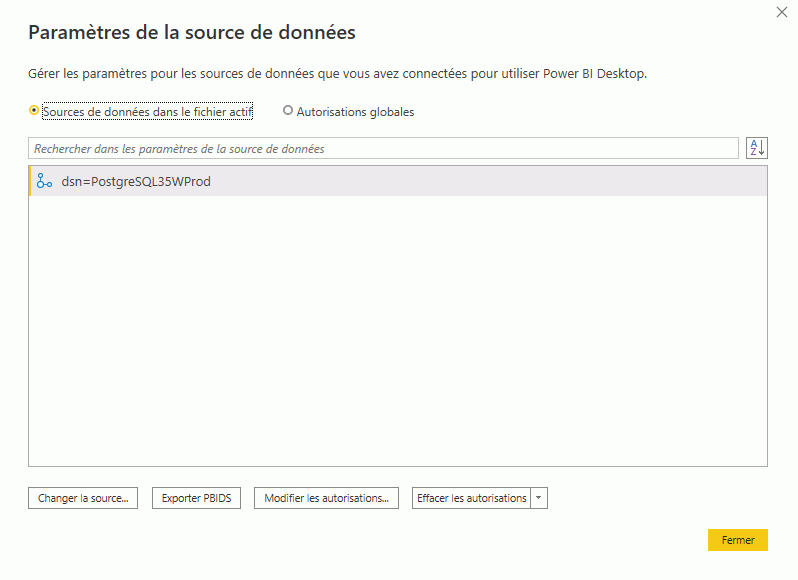798x580 pixels.
Task: Select the "Autorisations globales" radio button
Action: pyautogui.click(x=288, y=110)
